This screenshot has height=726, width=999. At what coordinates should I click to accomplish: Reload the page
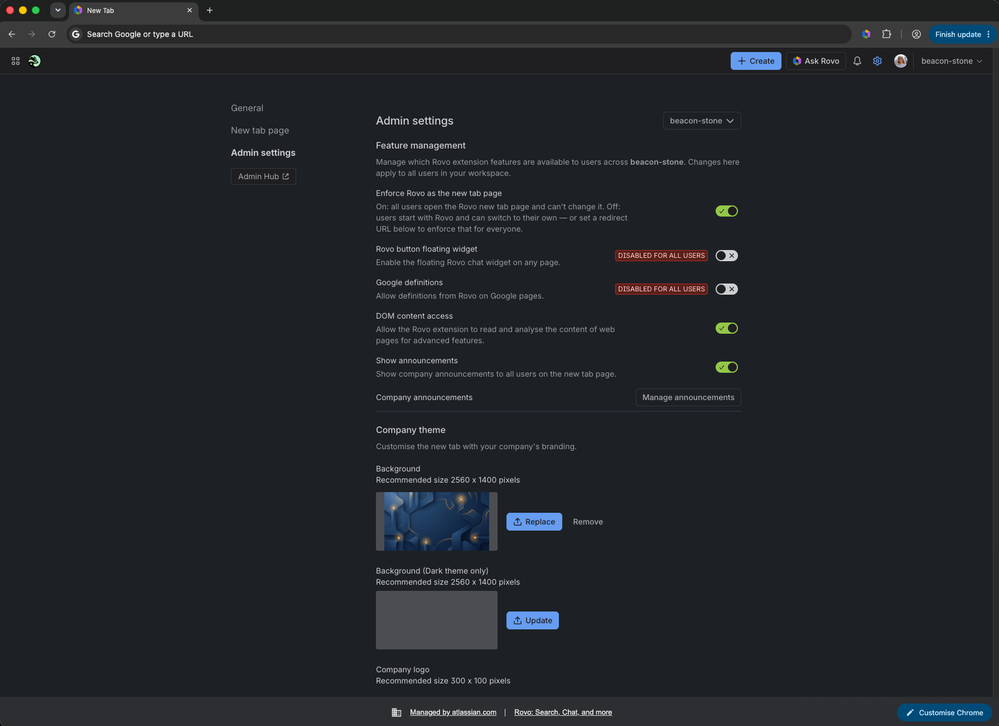pos(52,34)
